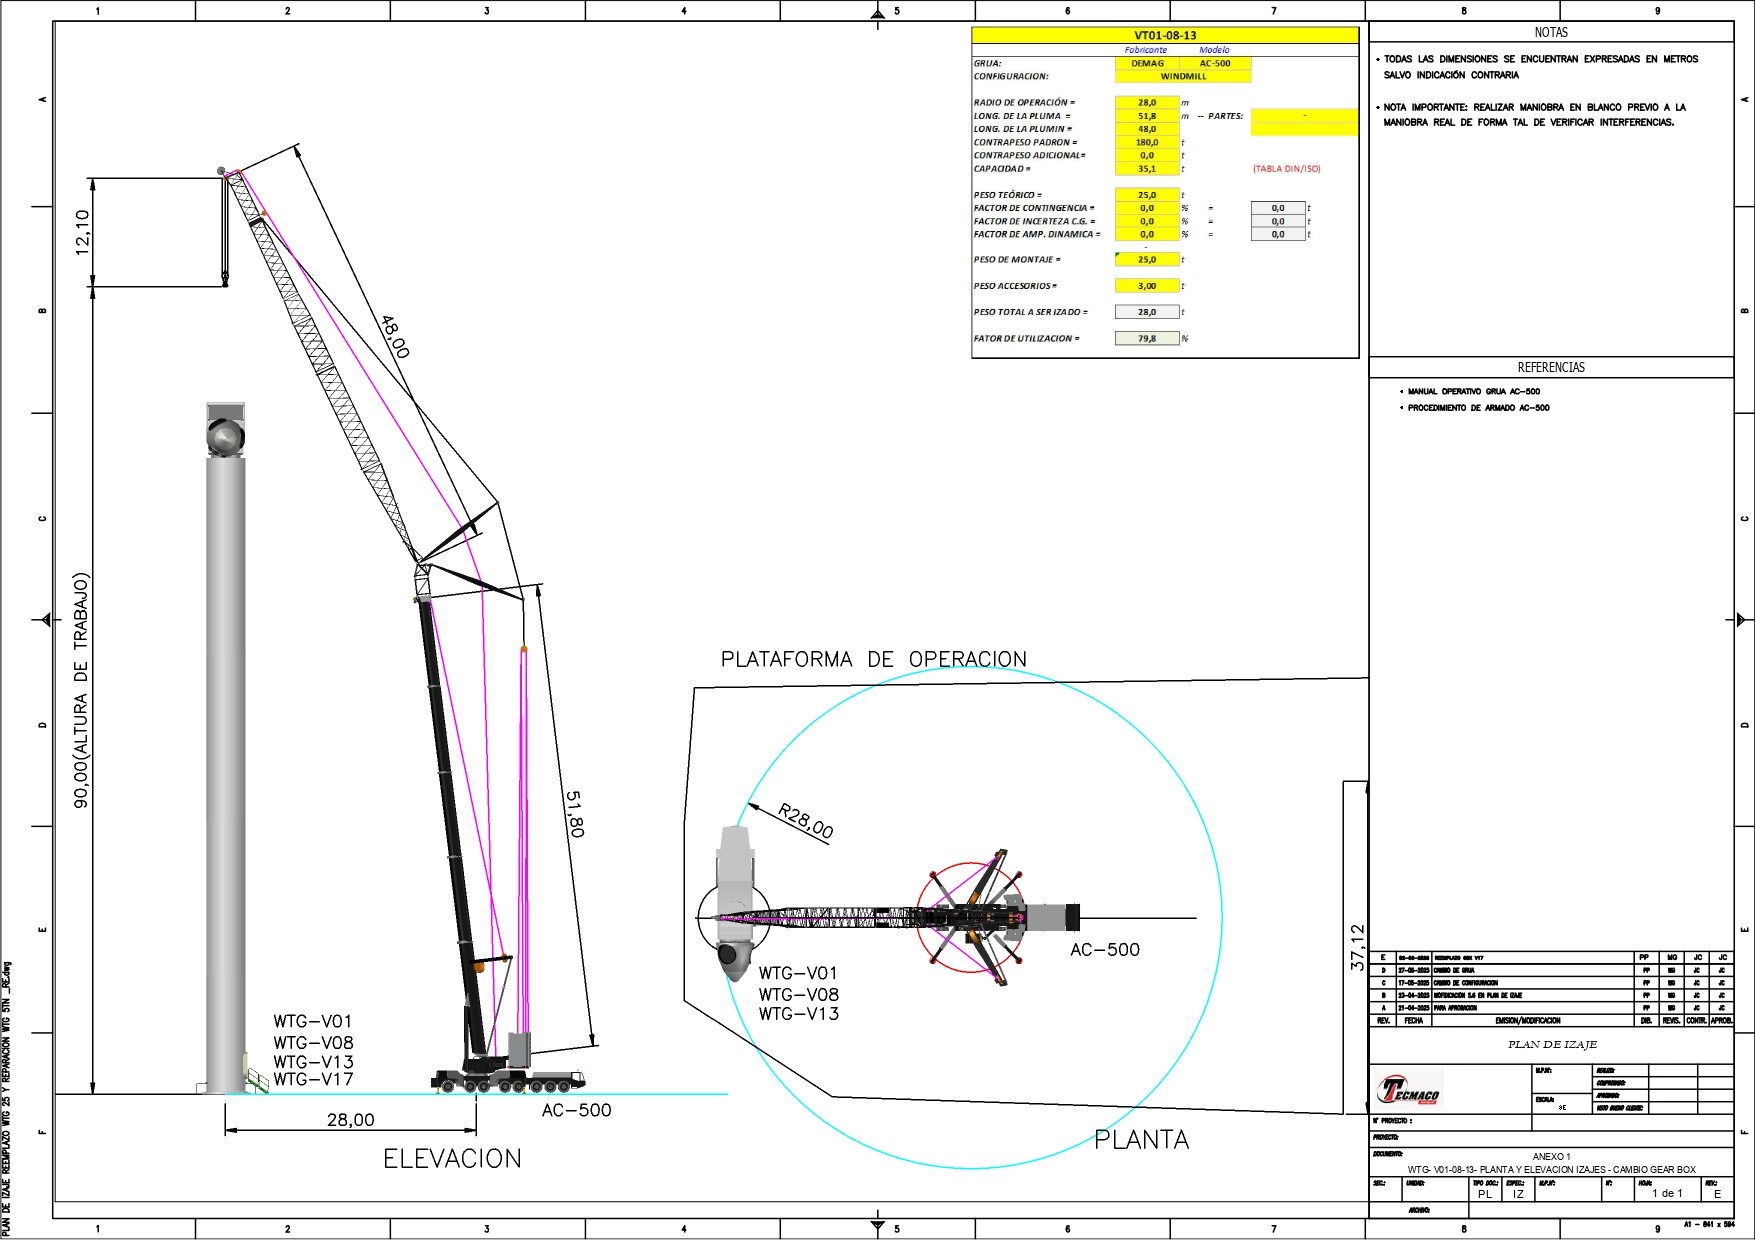Select the 90,00 altura de trabajo dimension

pos(81,690)
